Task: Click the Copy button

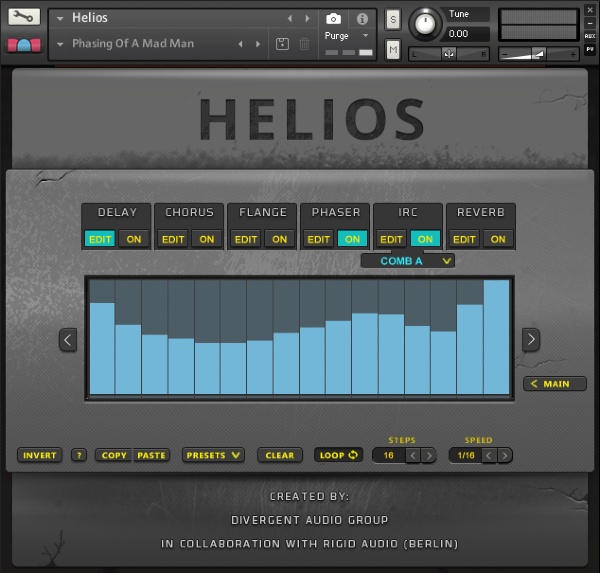Action: 114,455
